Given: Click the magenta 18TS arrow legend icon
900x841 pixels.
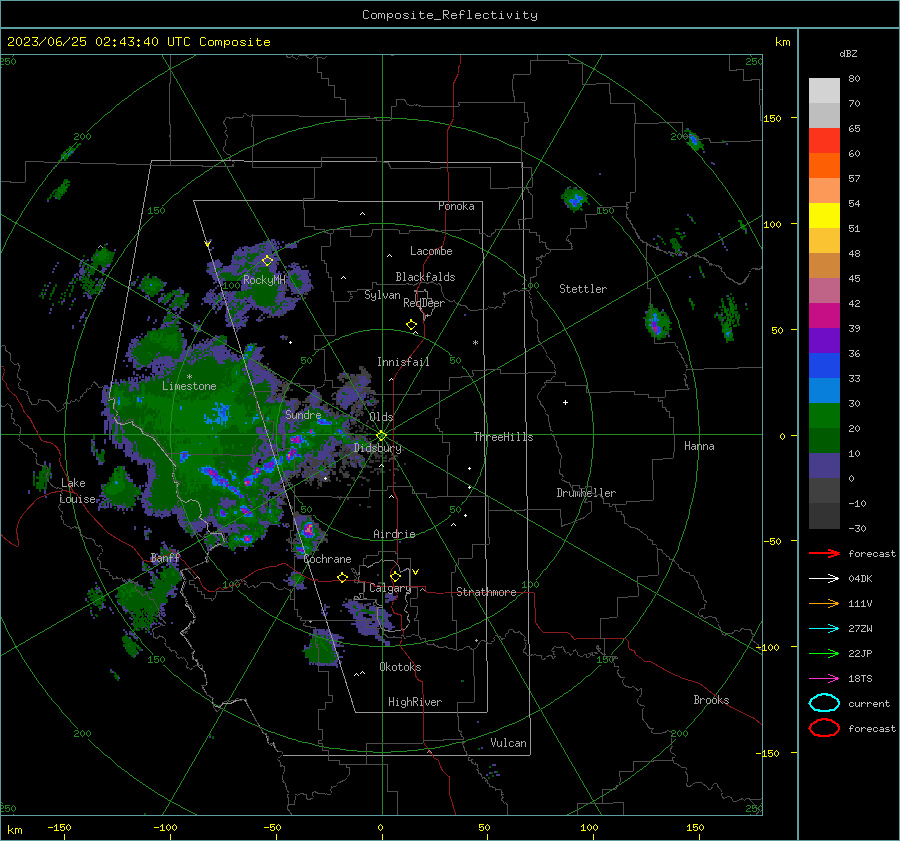Looking at the screenshot, I should point(824,679).
